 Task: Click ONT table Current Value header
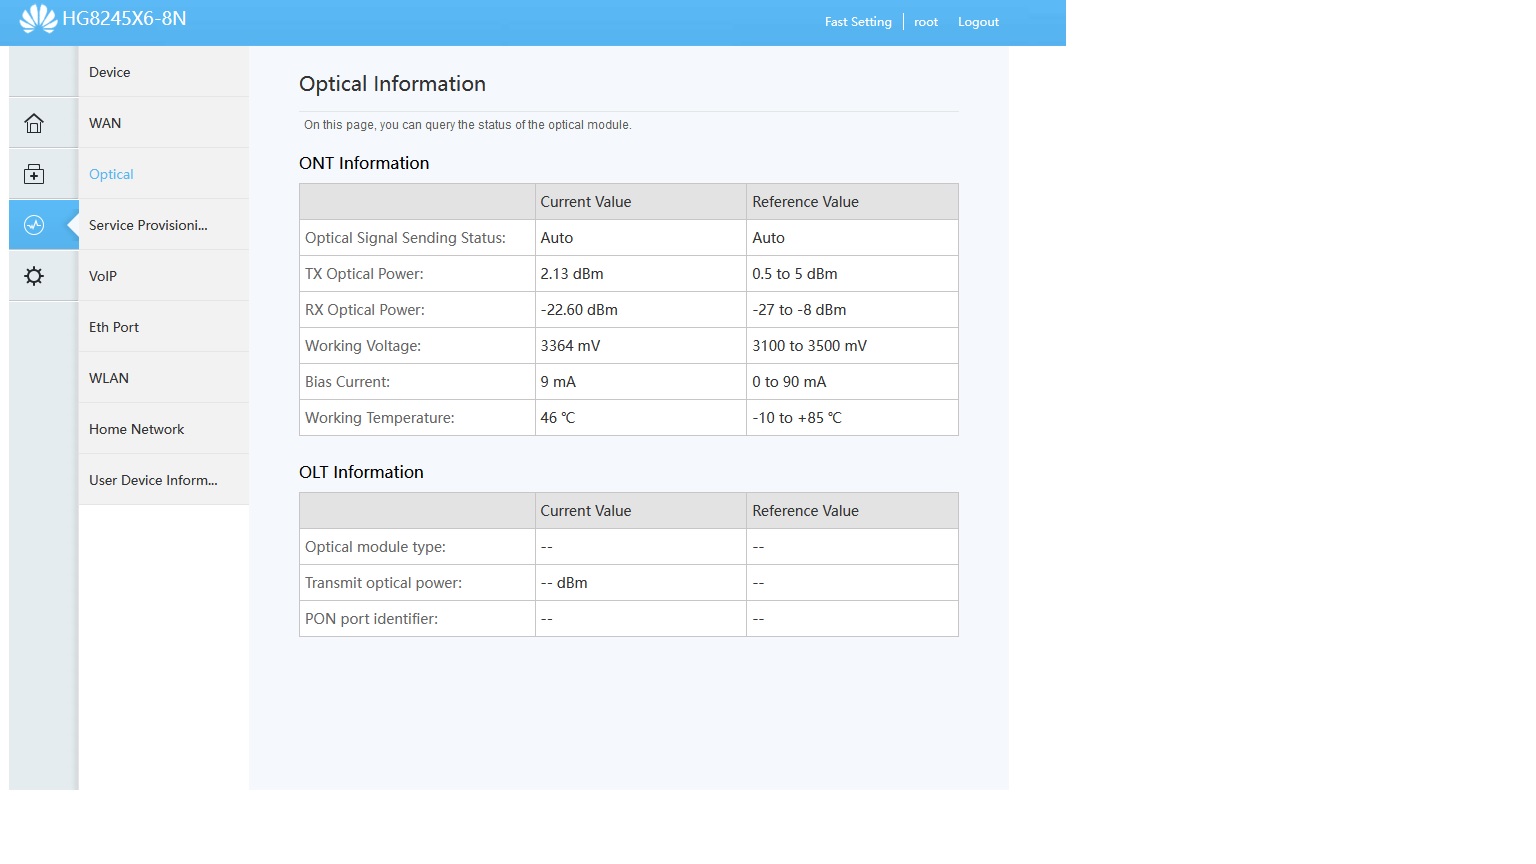(586, 202)
